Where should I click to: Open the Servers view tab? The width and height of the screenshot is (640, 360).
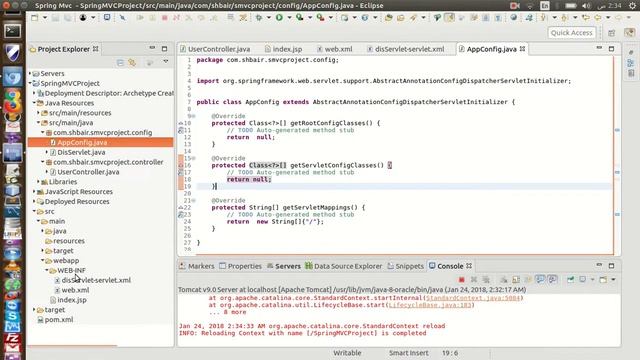coord(284,266)
